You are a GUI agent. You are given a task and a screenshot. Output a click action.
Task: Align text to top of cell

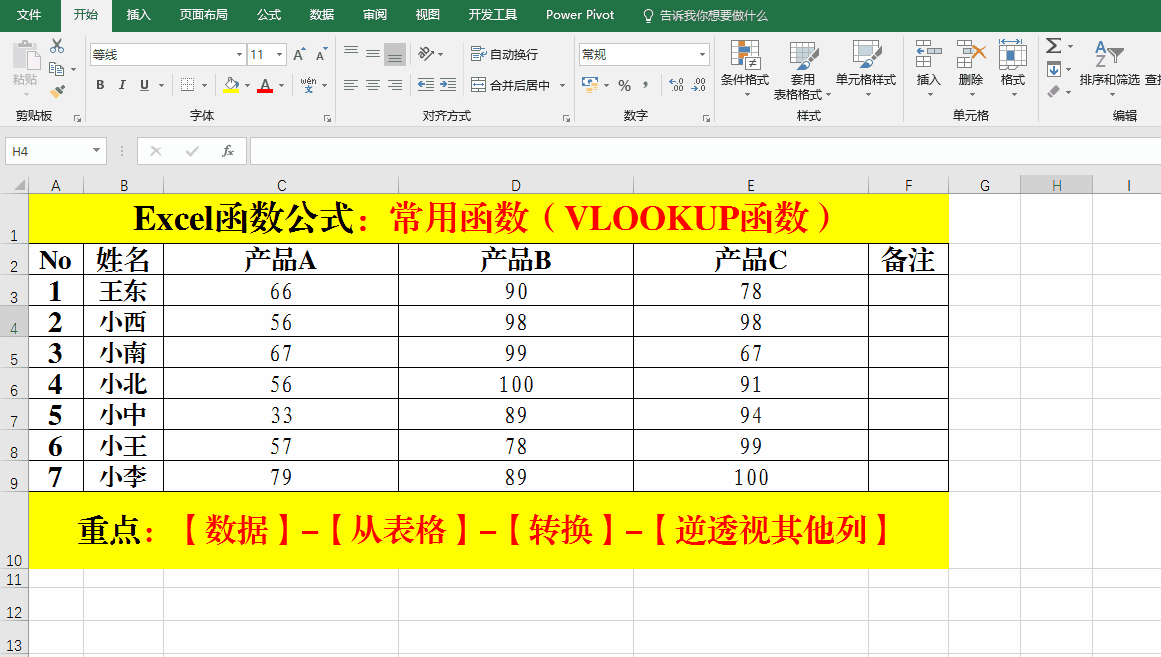(x=351, y=53)
